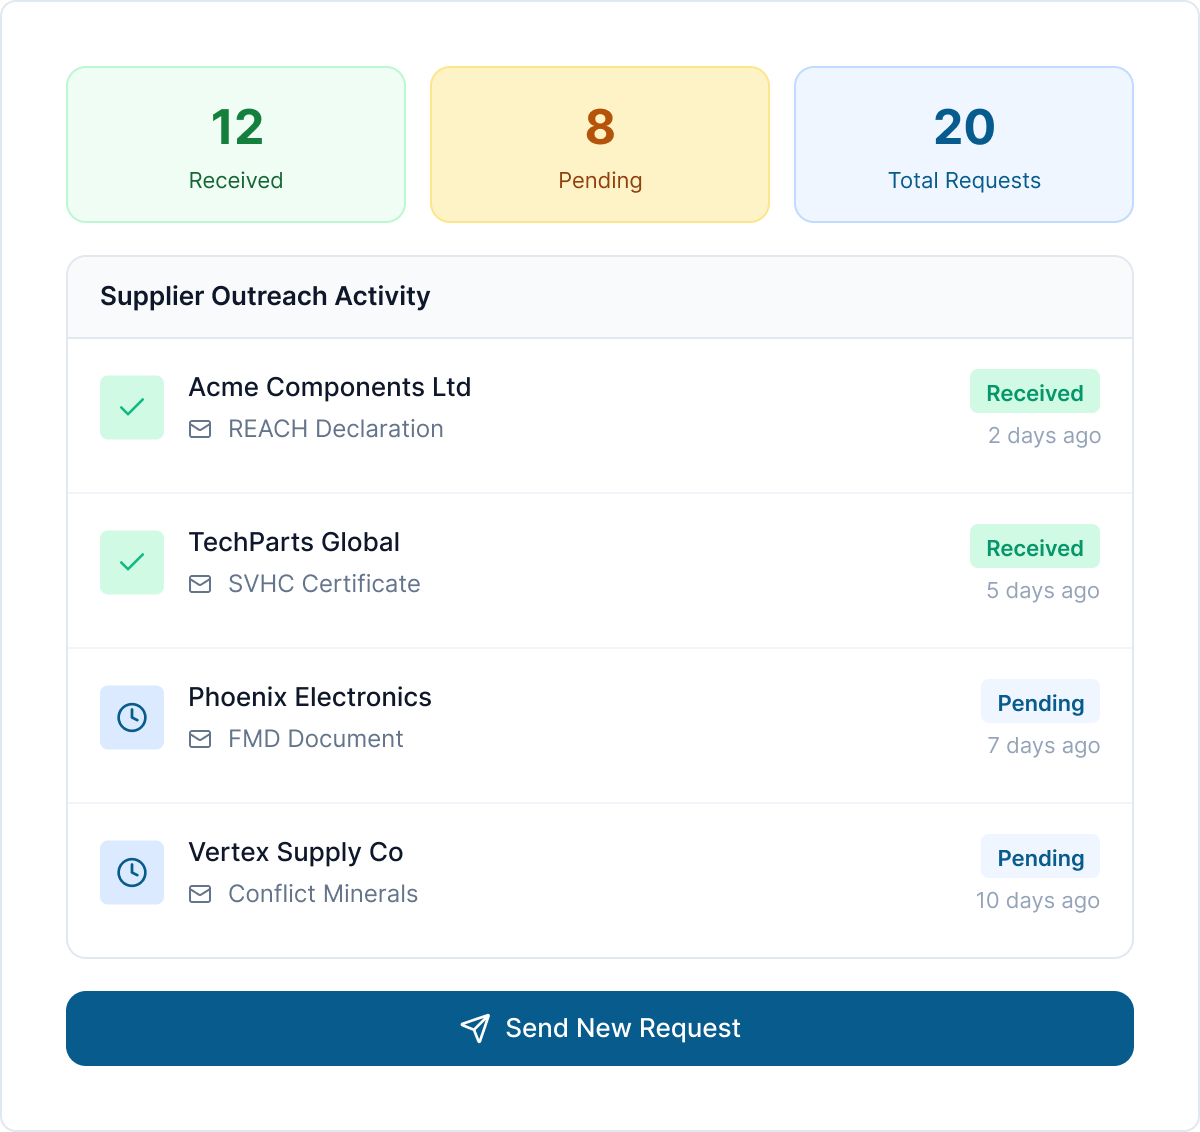The width and height of the screenshot is (1200, 1132).
Task: Click the clock icon next to Phoenix Electronics
Action: point(131,717)
